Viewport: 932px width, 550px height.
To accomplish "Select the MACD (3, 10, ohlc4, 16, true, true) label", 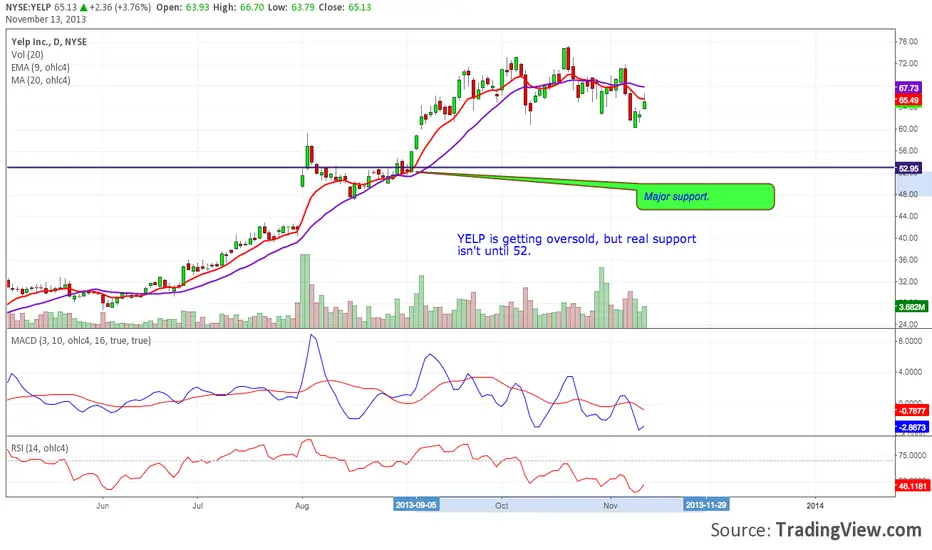I will click(x=81, y=341).
